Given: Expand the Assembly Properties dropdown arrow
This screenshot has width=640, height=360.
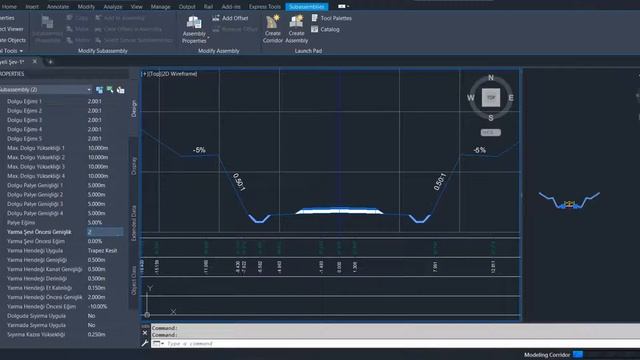Looking at the screenshot, I should 209,38.
